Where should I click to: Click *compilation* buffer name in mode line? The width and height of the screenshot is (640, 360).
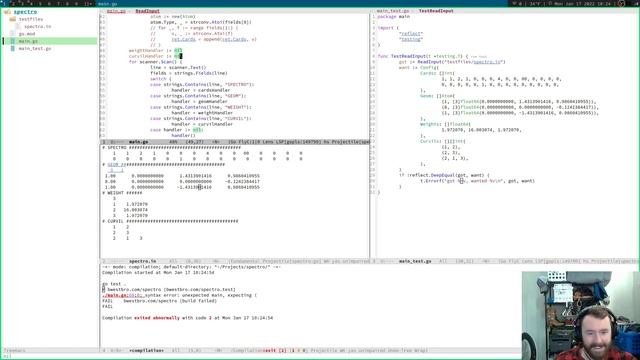coord(146,351)
